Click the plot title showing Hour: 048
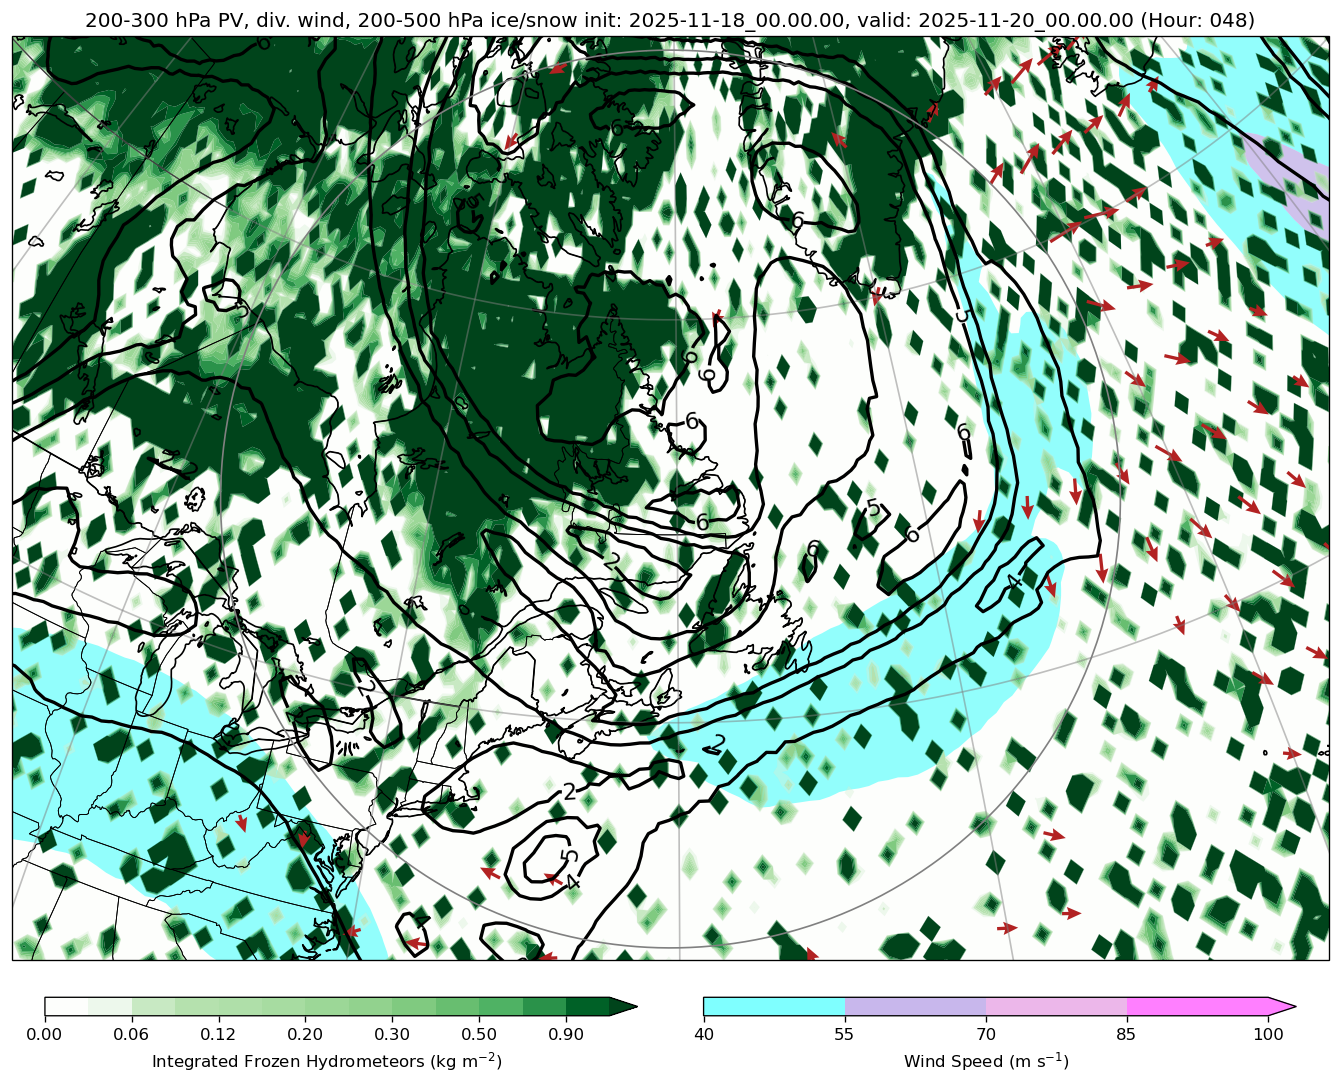This screenshot has width=1341, height=1084. (670, 20)
